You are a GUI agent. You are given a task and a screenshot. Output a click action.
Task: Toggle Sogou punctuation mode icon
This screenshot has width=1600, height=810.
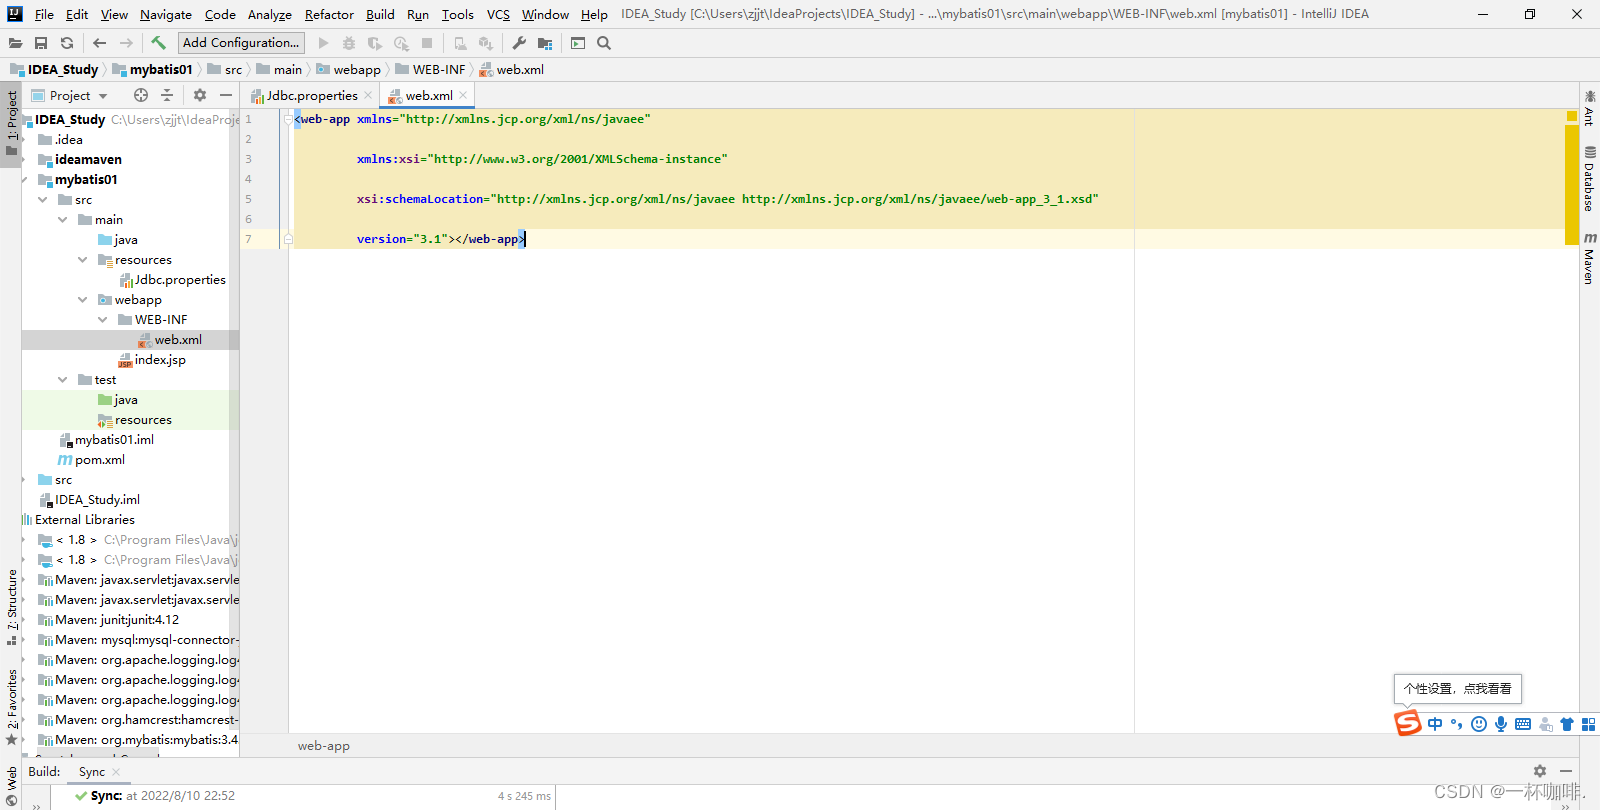coord(1456,724)
